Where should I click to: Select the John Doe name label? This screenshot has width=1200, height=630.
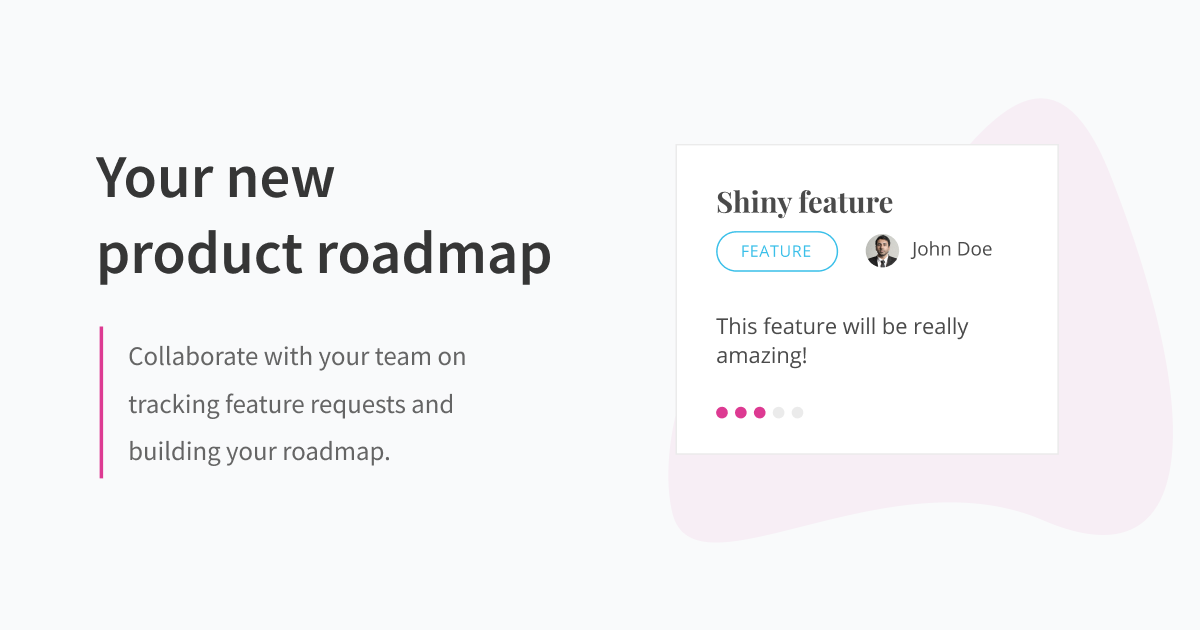pos(952,250)
